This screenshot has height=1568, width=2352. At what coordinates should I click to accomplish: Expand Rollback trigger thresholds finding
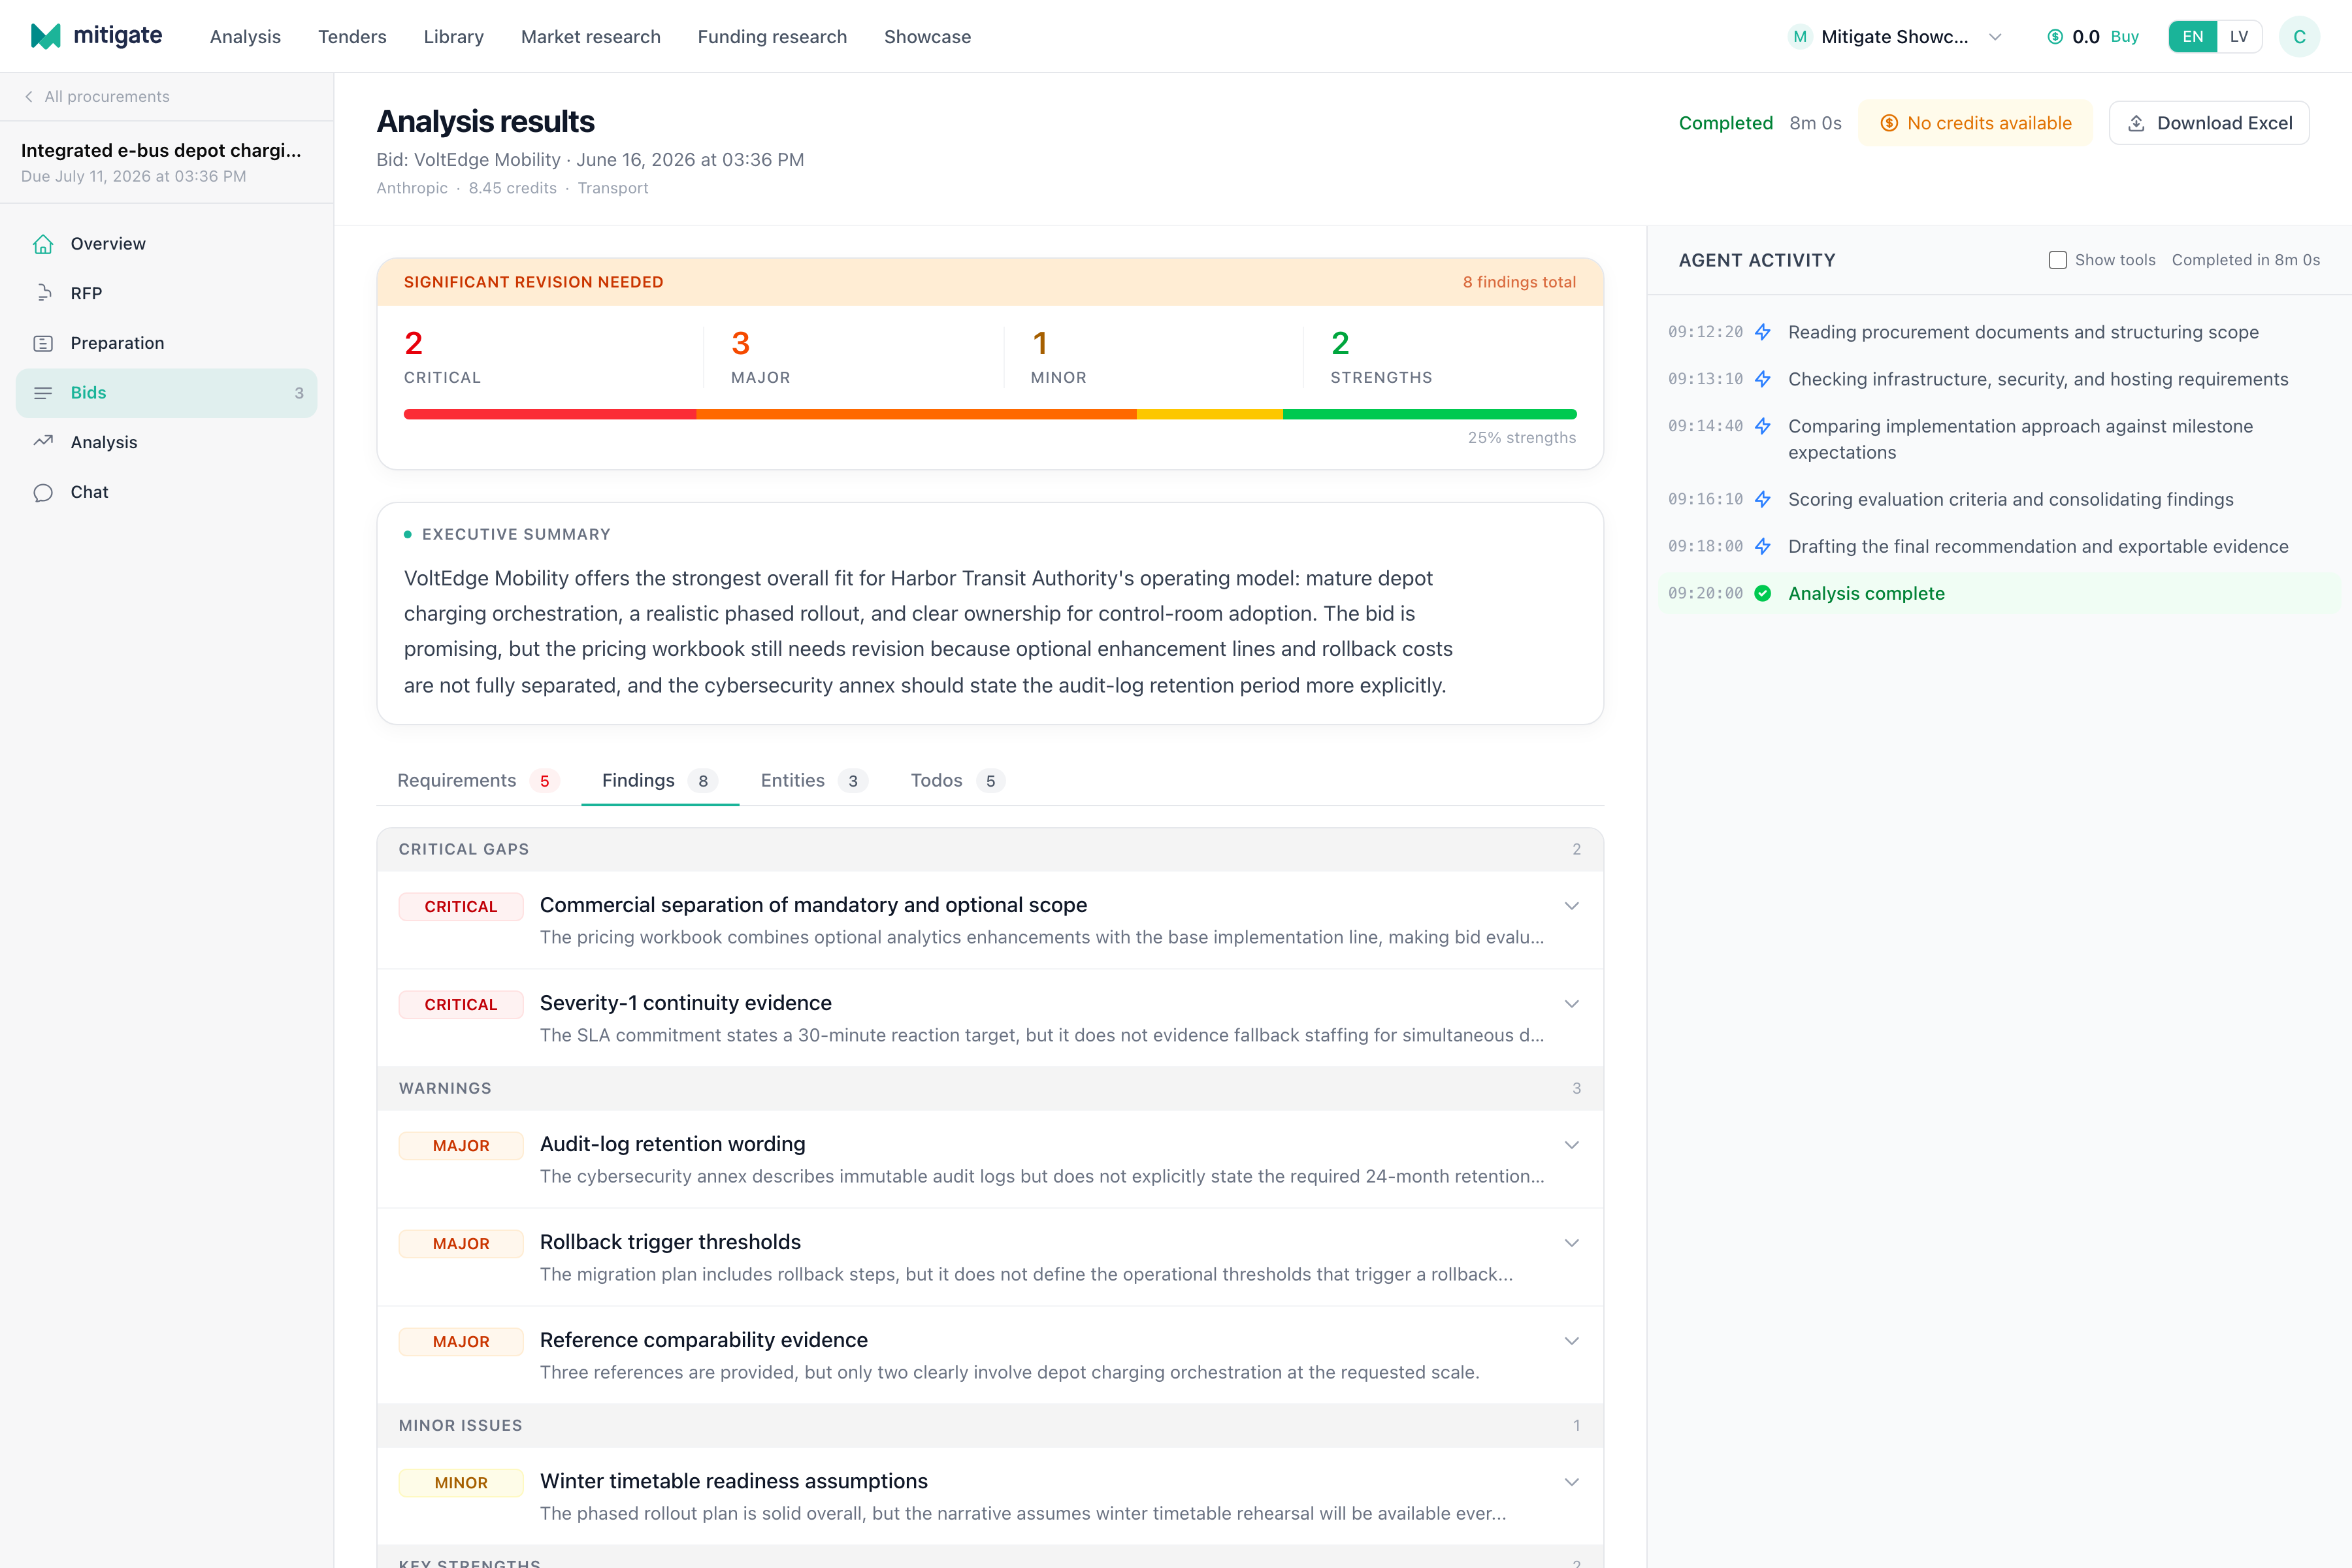coord(1571,1243)
